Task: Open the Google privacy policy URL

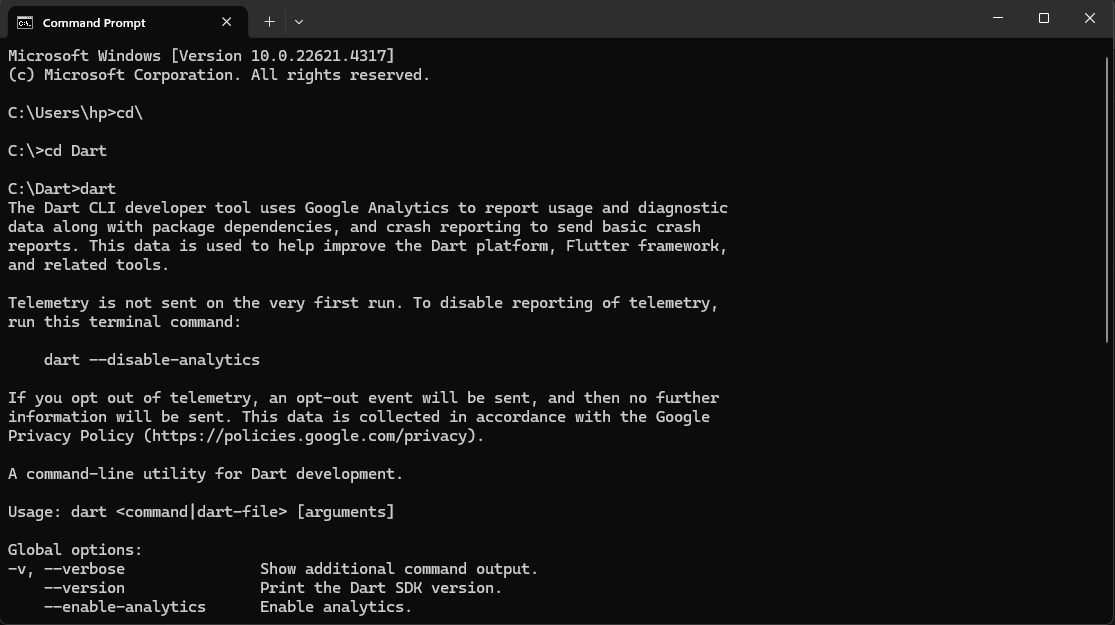Action: pos(312,436)
